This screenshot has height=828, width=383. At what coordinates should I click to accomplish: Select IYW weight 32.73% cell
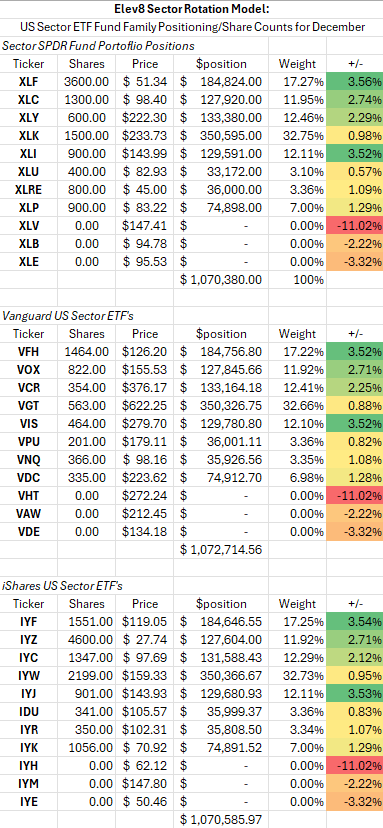(297, 675)
